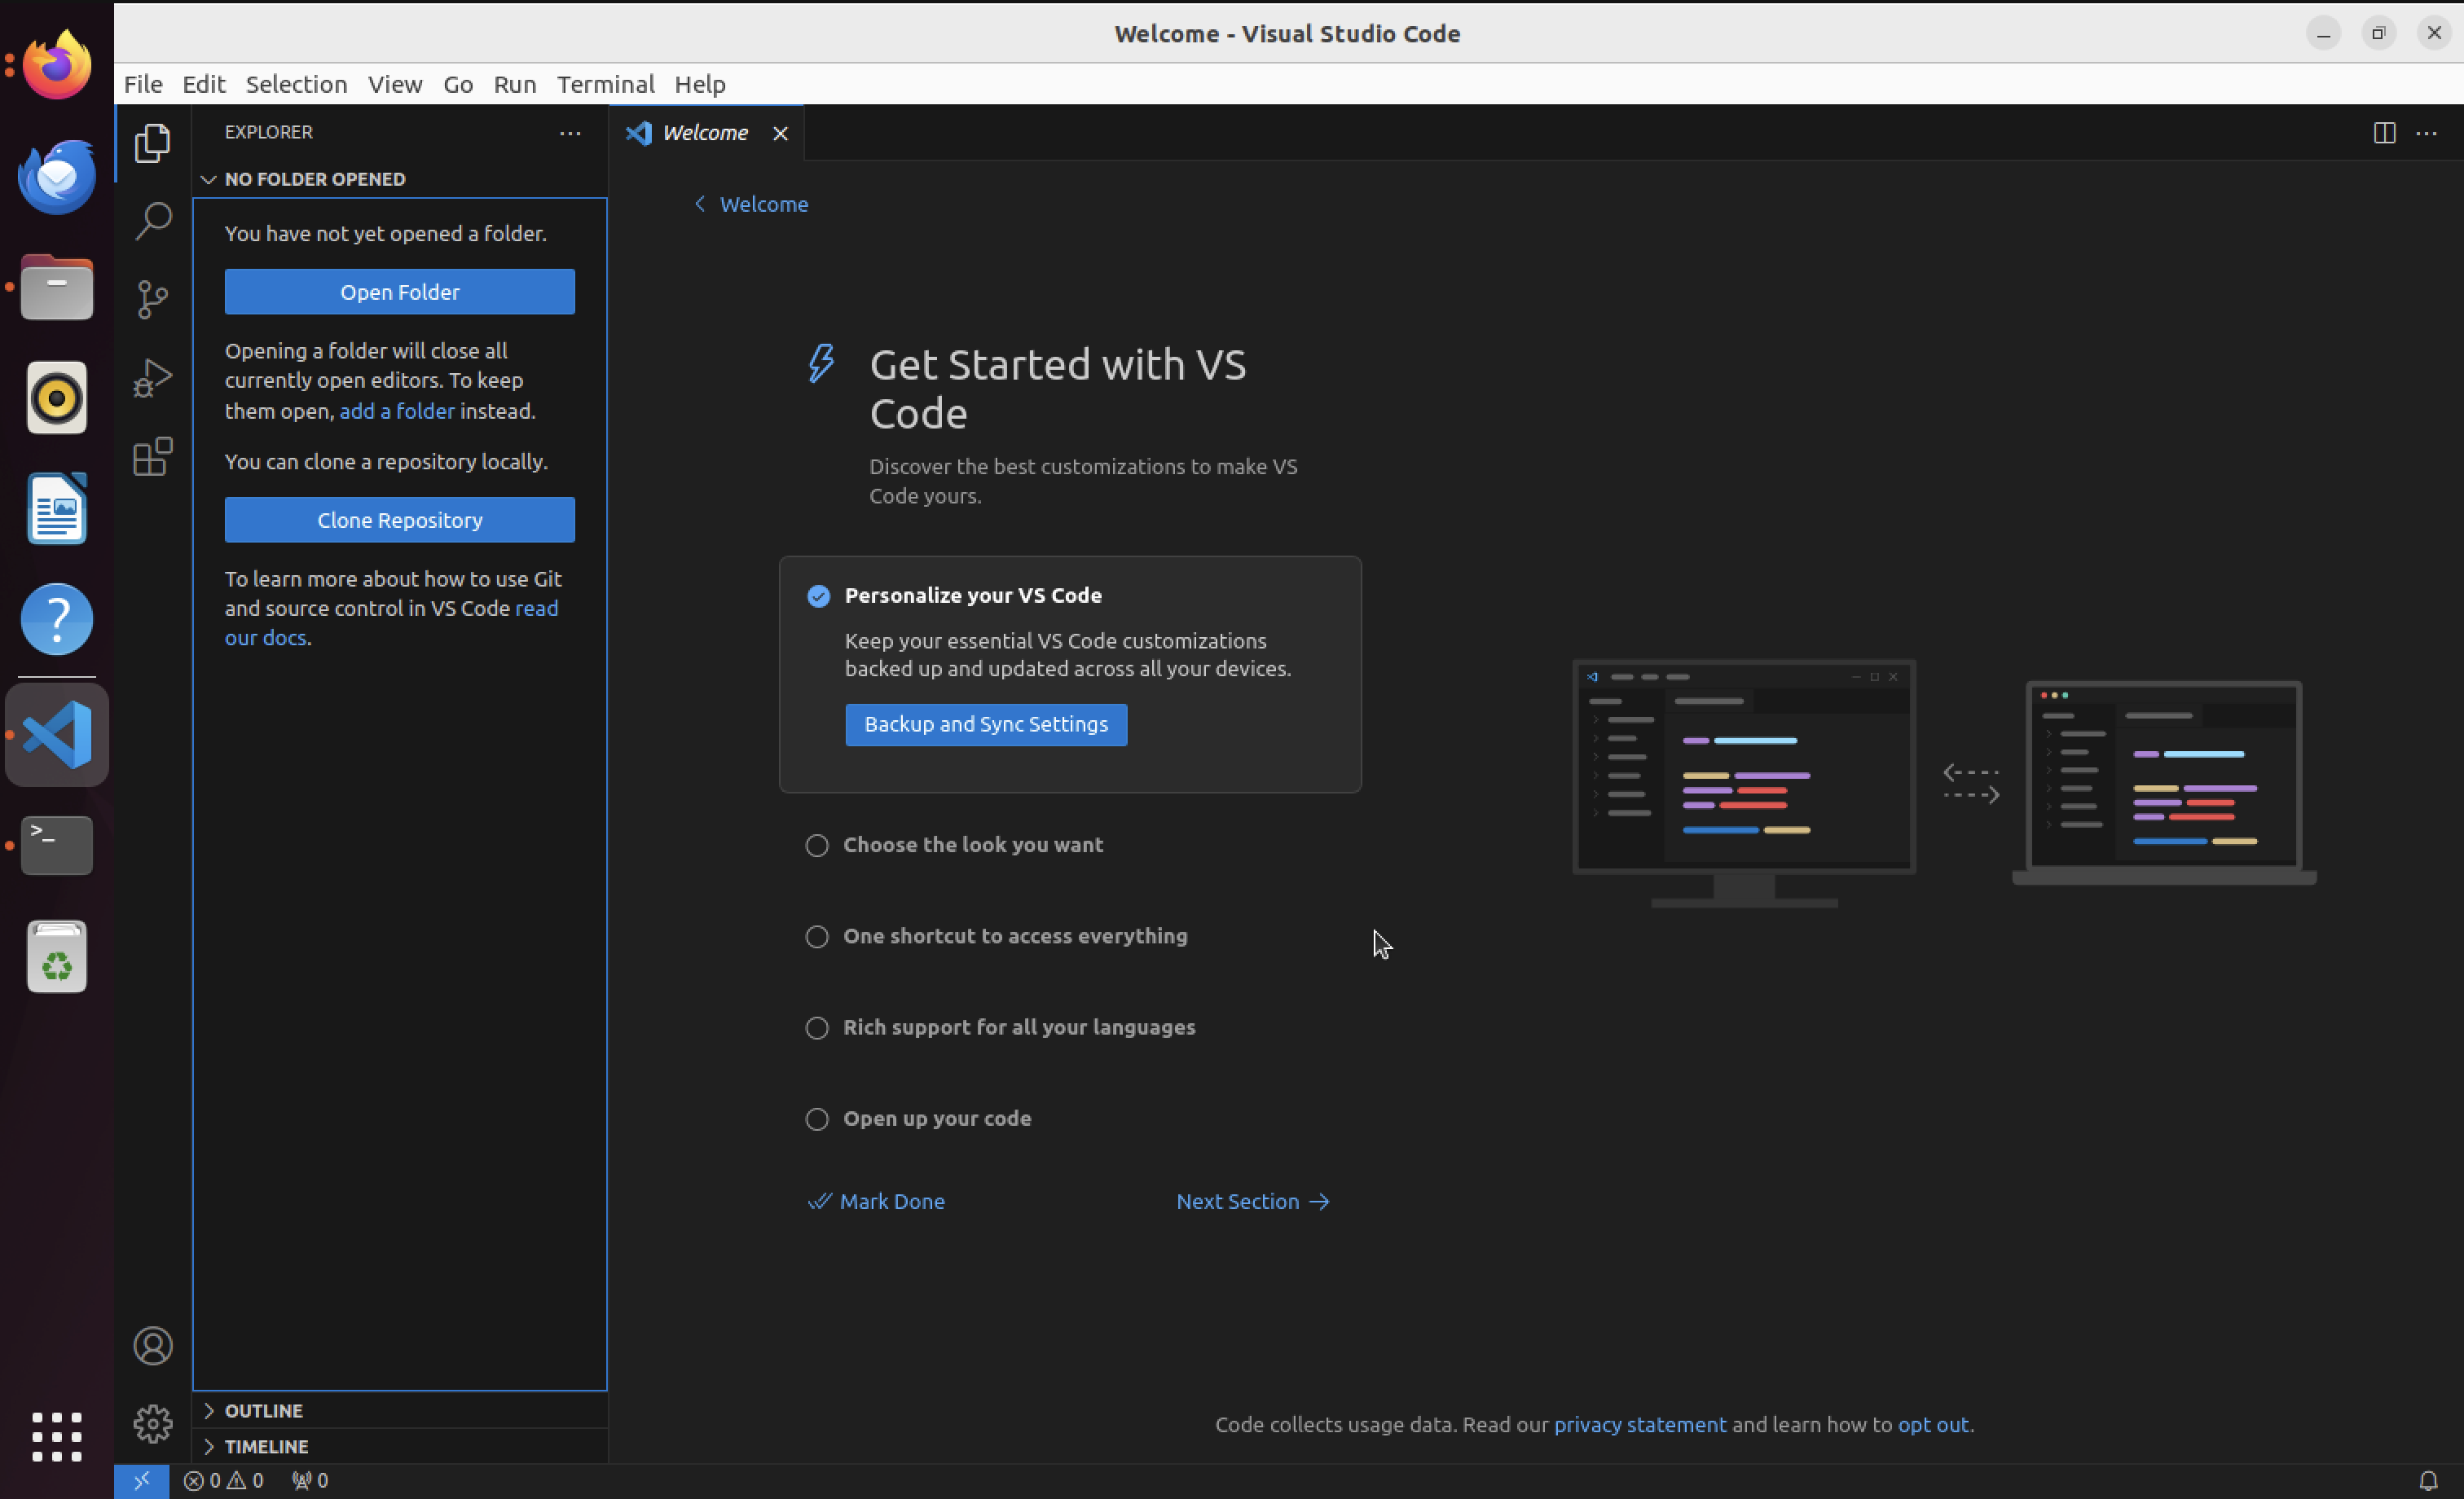2464x1499 pixels.
Task: Open the Run menu
Action: point(515,84)
